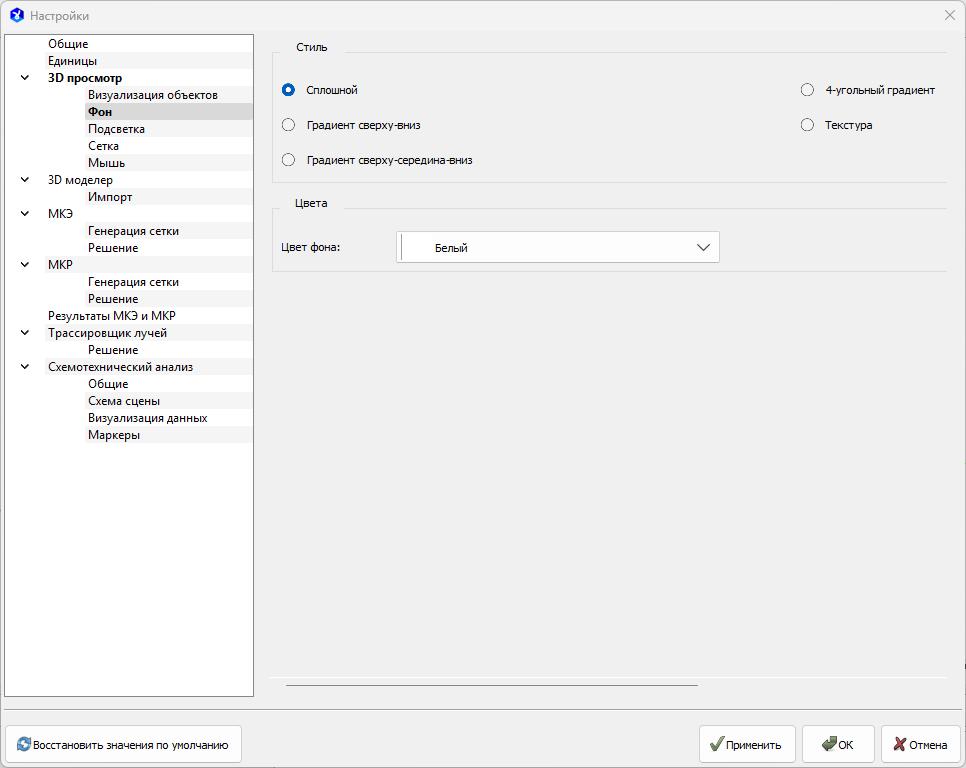This screenshot has height=768, width=966.
Task: Click the green checkmark Apply icon
Action: (716, 745)
